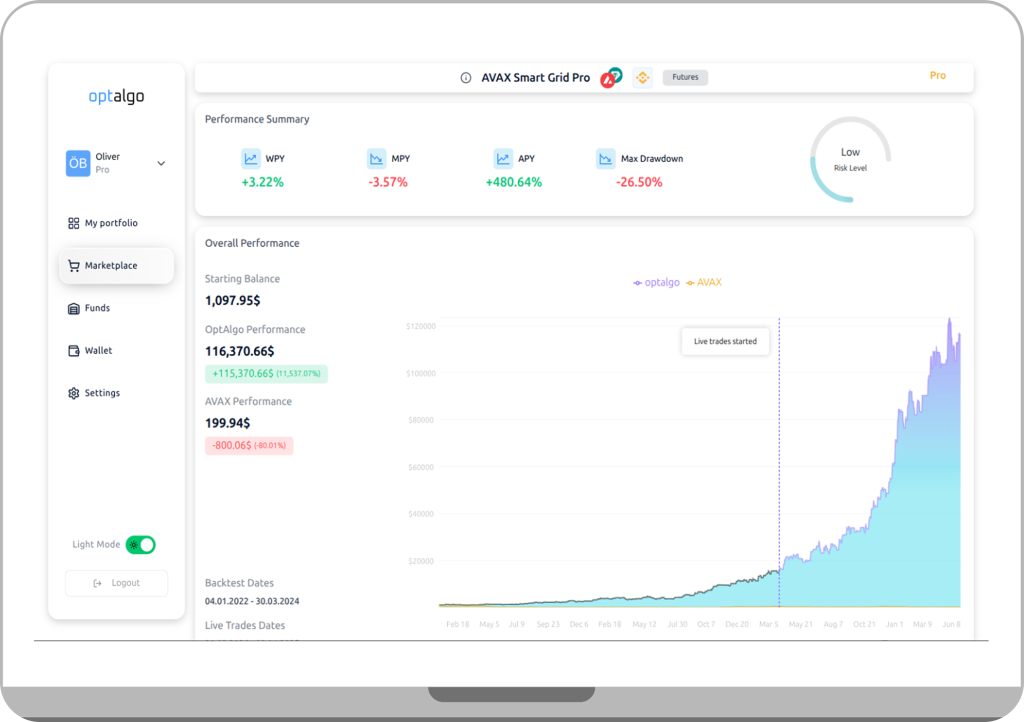Image resolution: width=1024 pixels, height=722 pixels.
Task: Open Settings from the sidebar
Action: point(101,394)
